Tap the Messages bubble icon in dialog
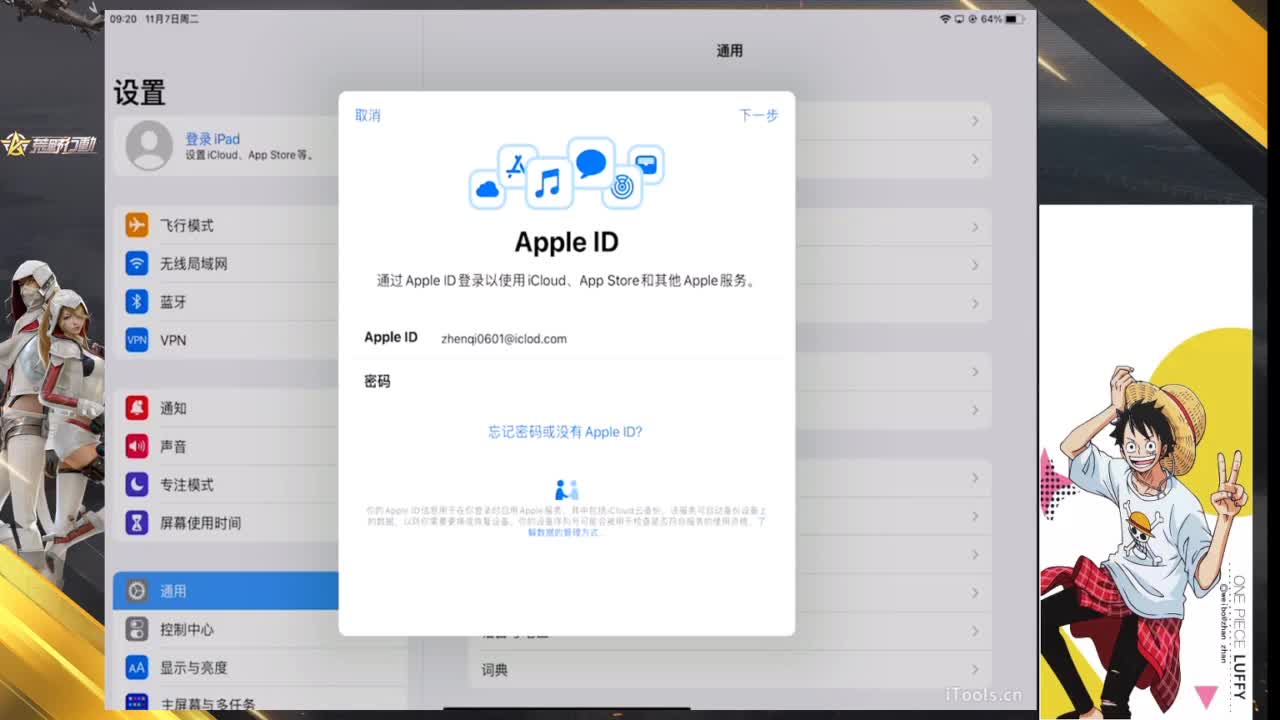This screenshot has height=720, width=1280. click(x=591, y=162)
